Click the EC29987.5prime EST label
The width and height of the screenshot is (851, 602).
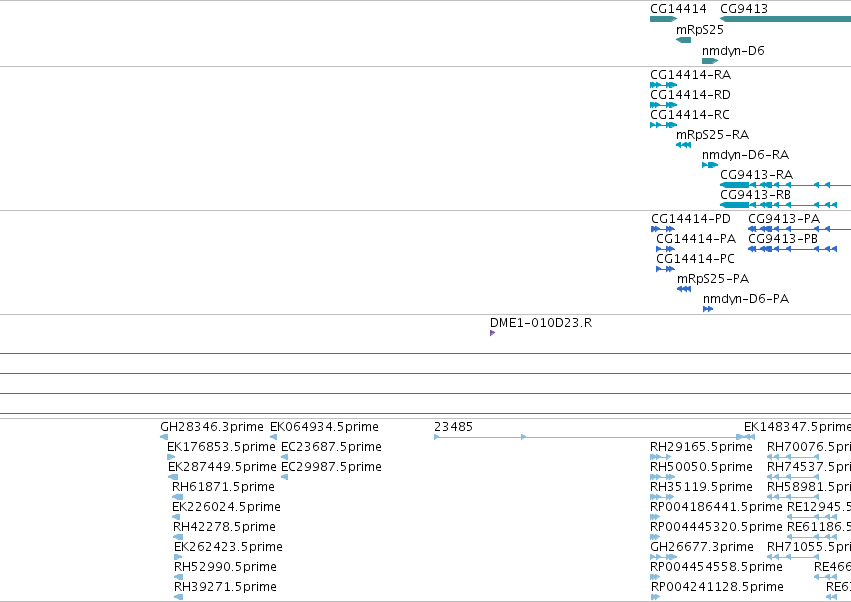[332, 467]
